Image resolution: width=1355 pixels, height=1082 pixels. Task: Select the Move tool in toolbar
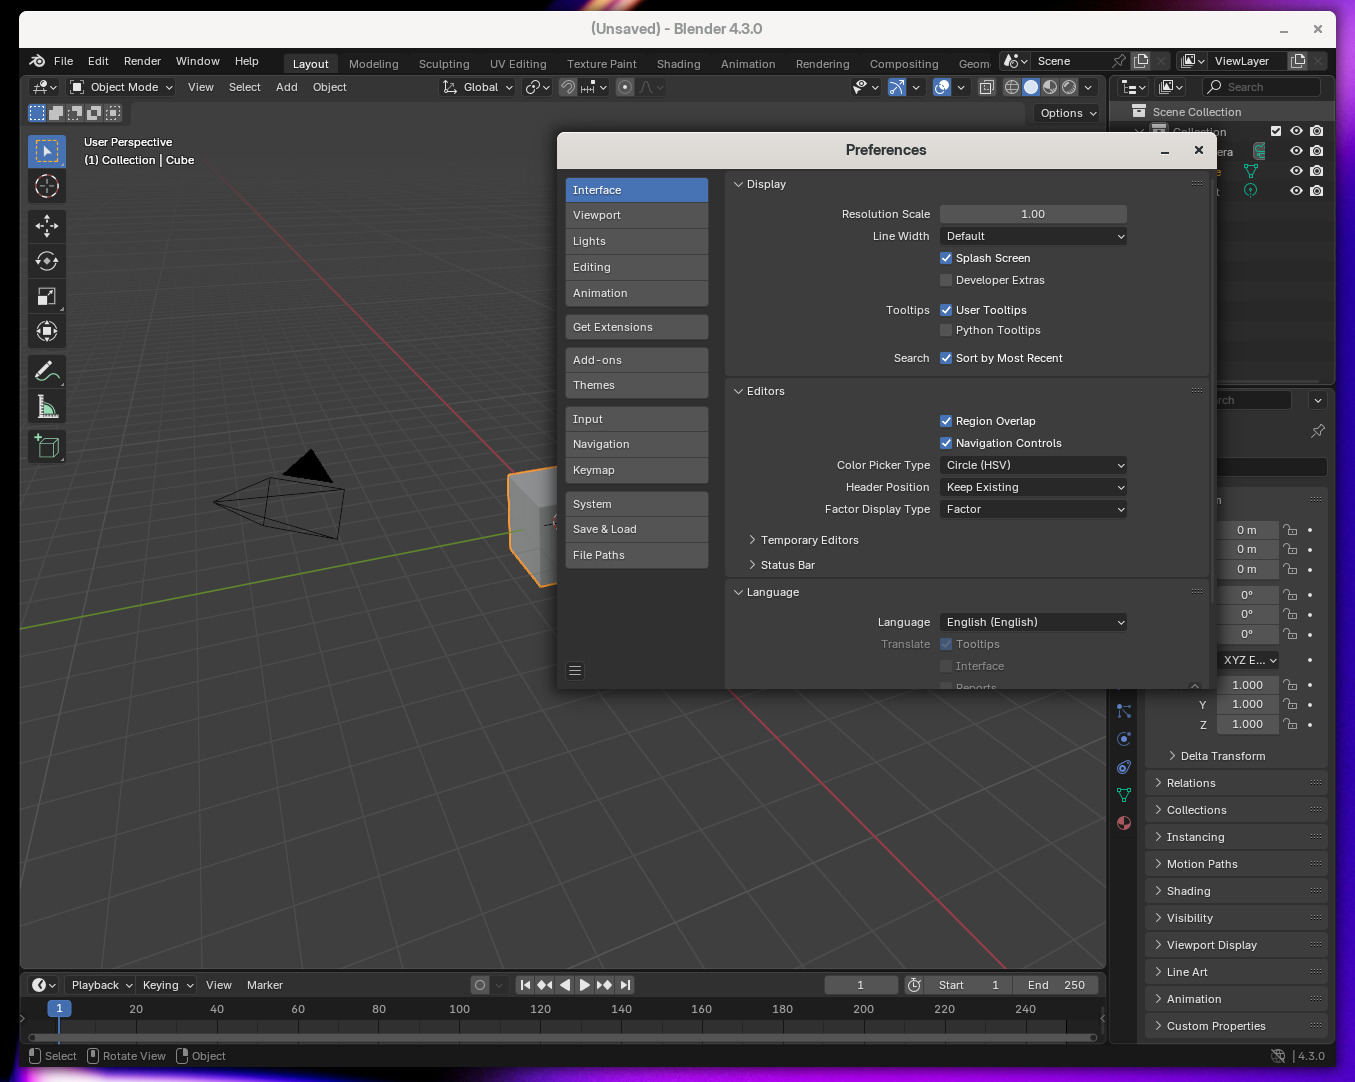point(46,226)
